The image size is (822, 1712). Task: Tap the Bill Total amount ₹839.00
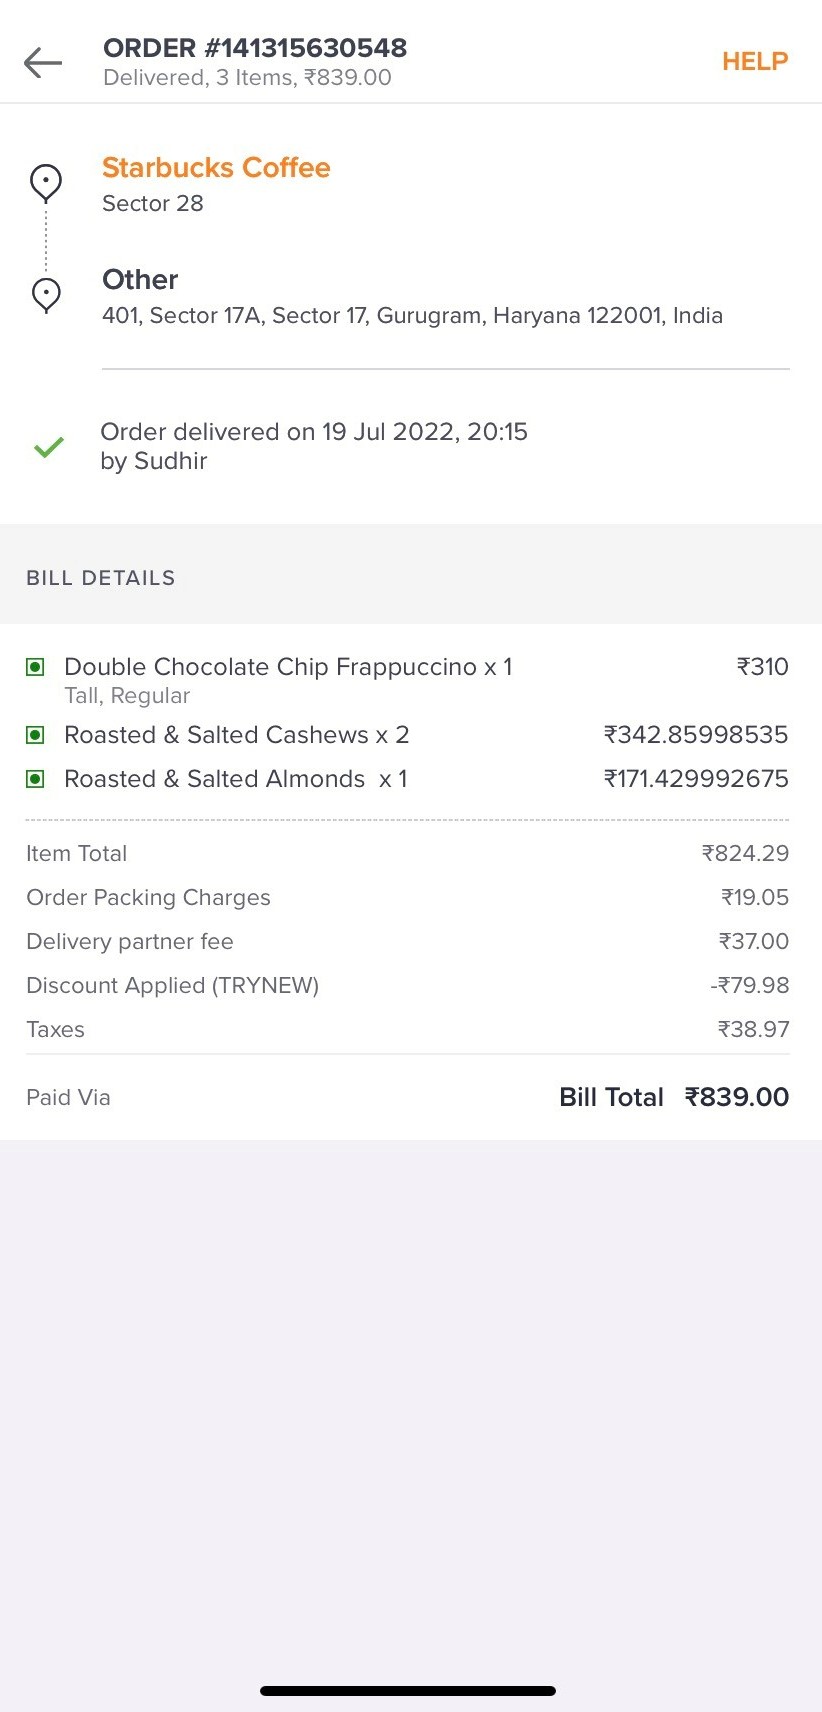click(737, 1097)
